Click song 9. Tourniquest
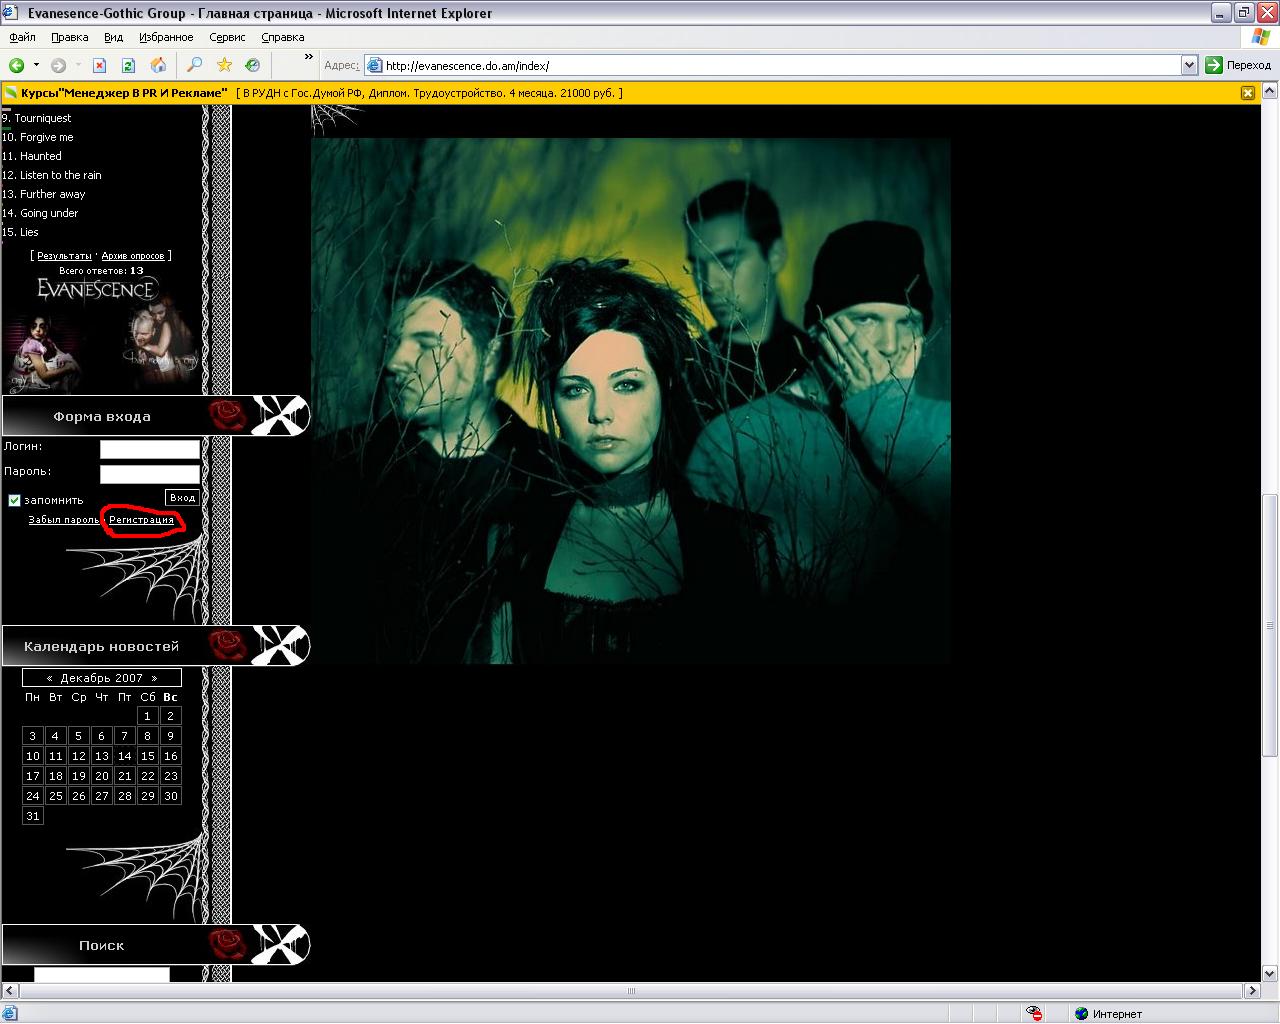Image resolution: width=1280 pixels, height=1024 pixels. click(36, 118)
